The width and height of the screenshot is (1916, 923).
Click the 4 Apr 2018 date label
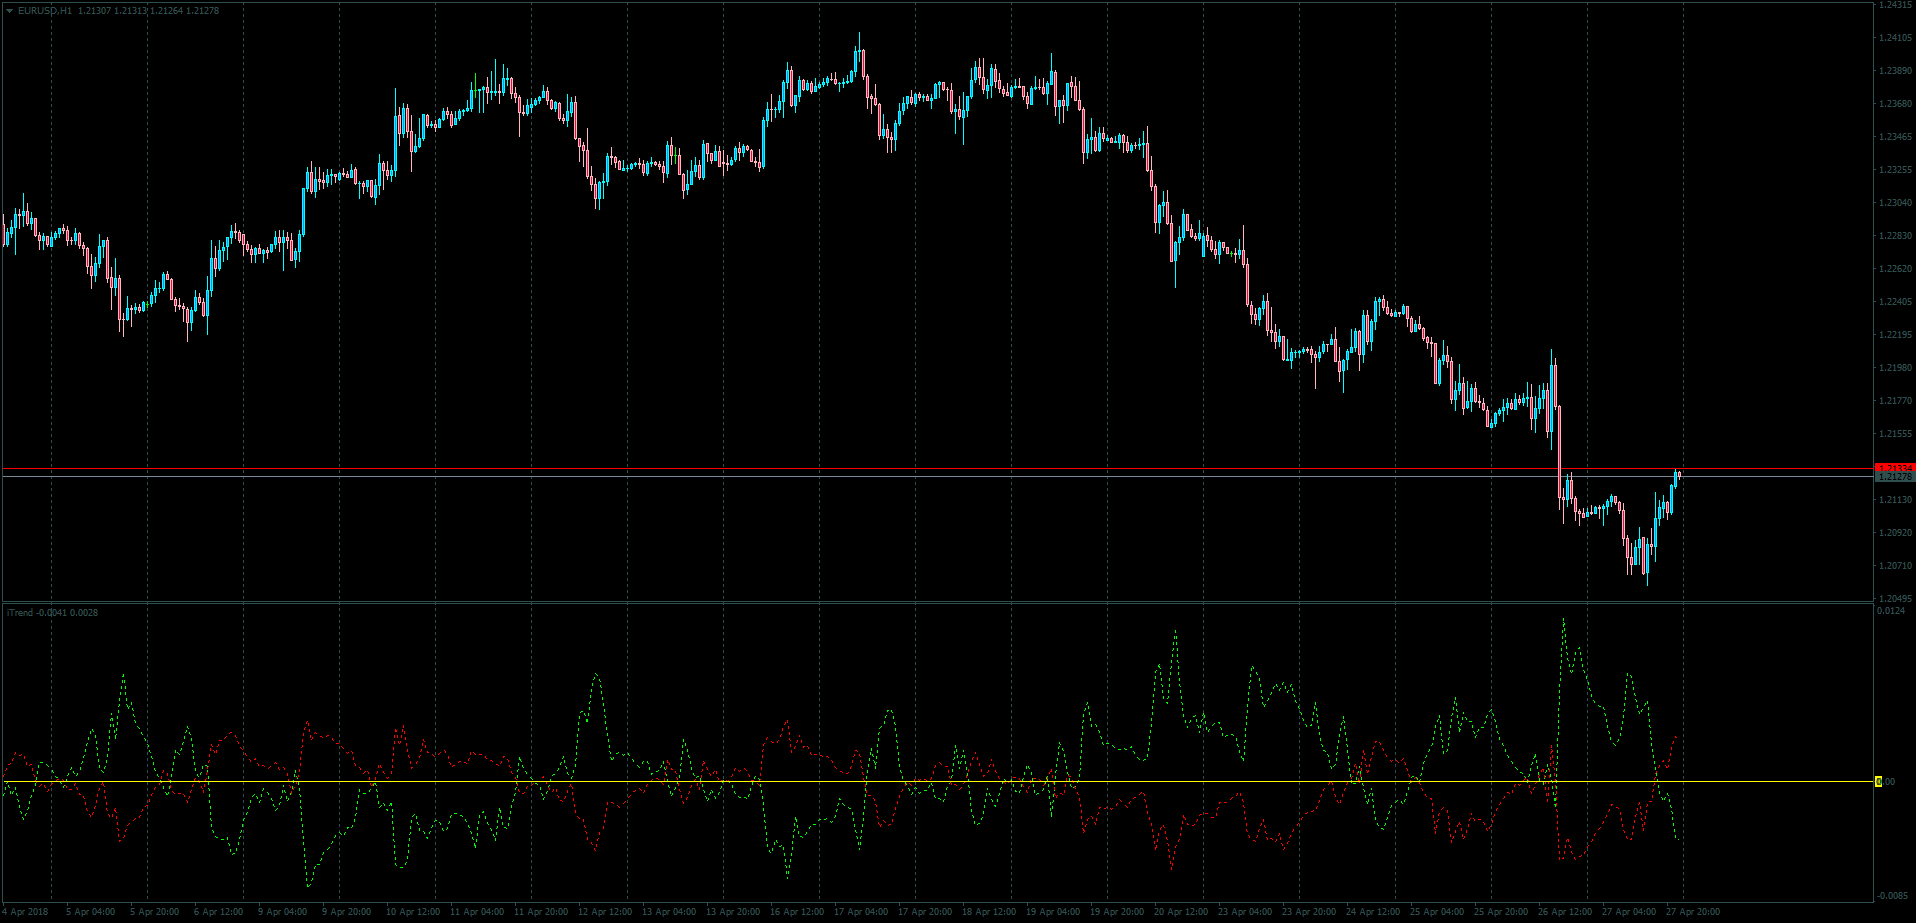25,912
